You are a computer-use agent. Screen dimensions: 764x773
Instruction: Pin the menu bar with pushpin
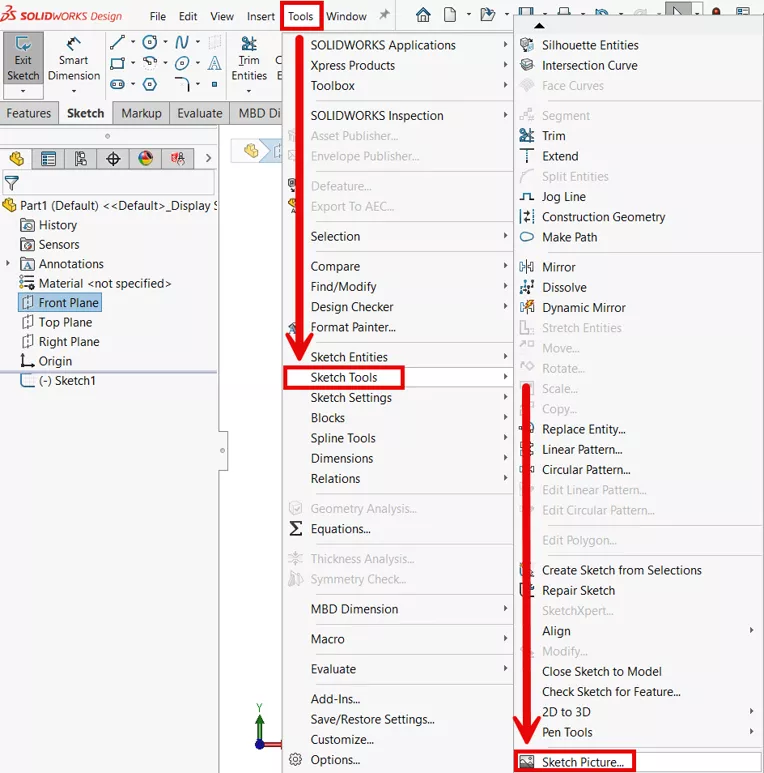(x=384, y=15)
